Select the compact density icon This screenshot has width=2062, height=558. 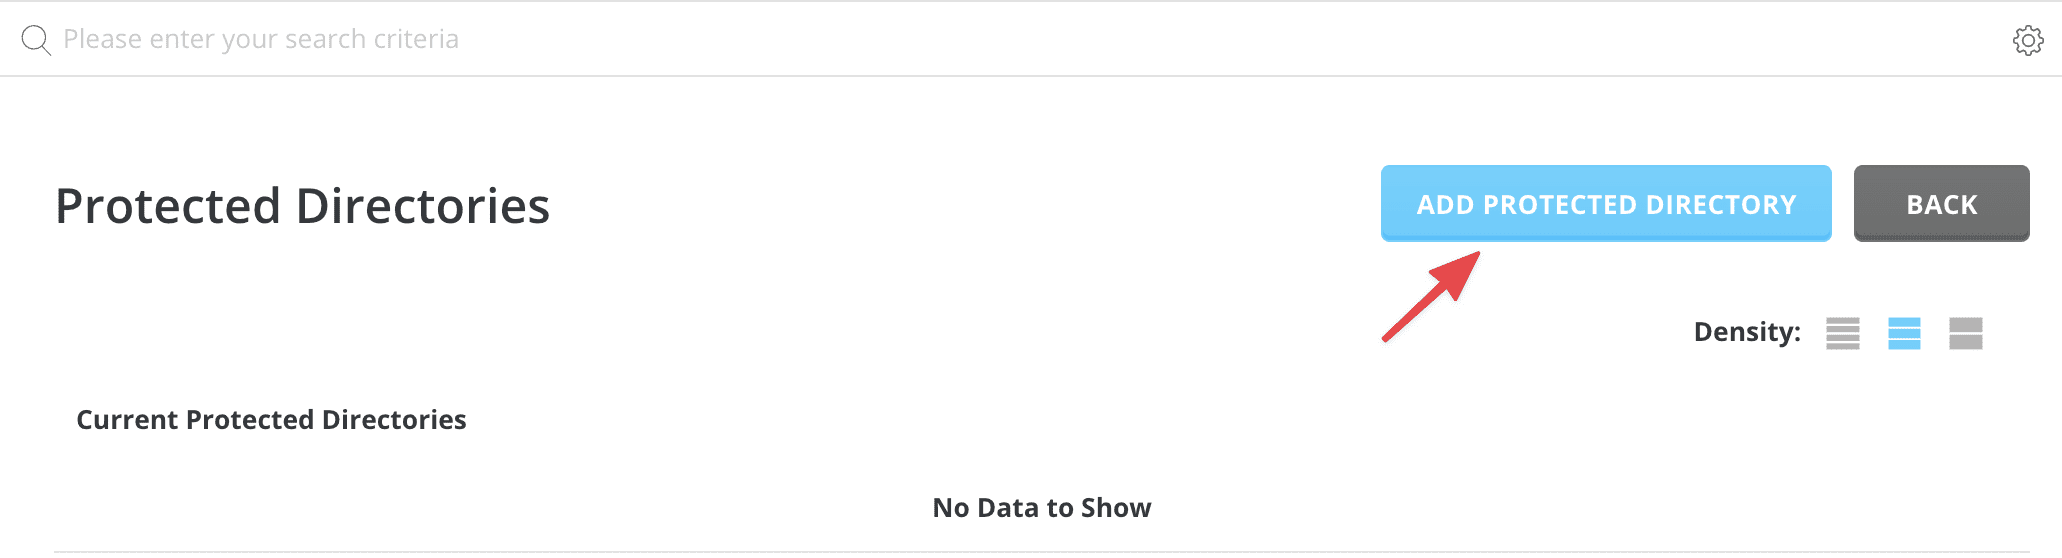1842,333
